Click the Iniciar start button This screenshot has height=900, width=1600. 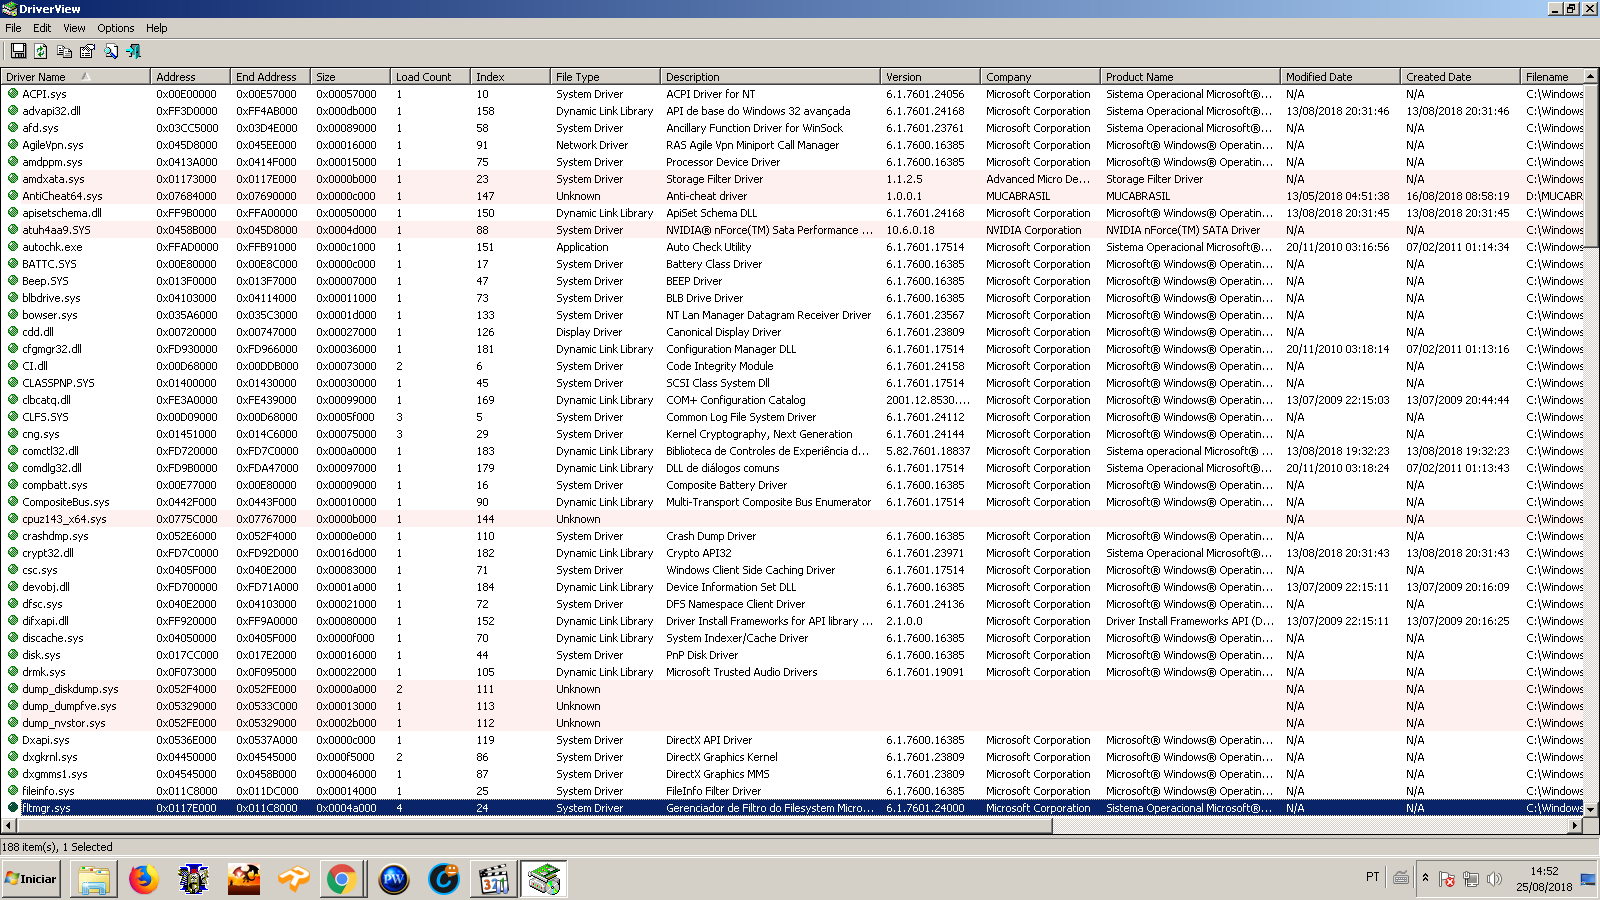(x=31, y=879)
